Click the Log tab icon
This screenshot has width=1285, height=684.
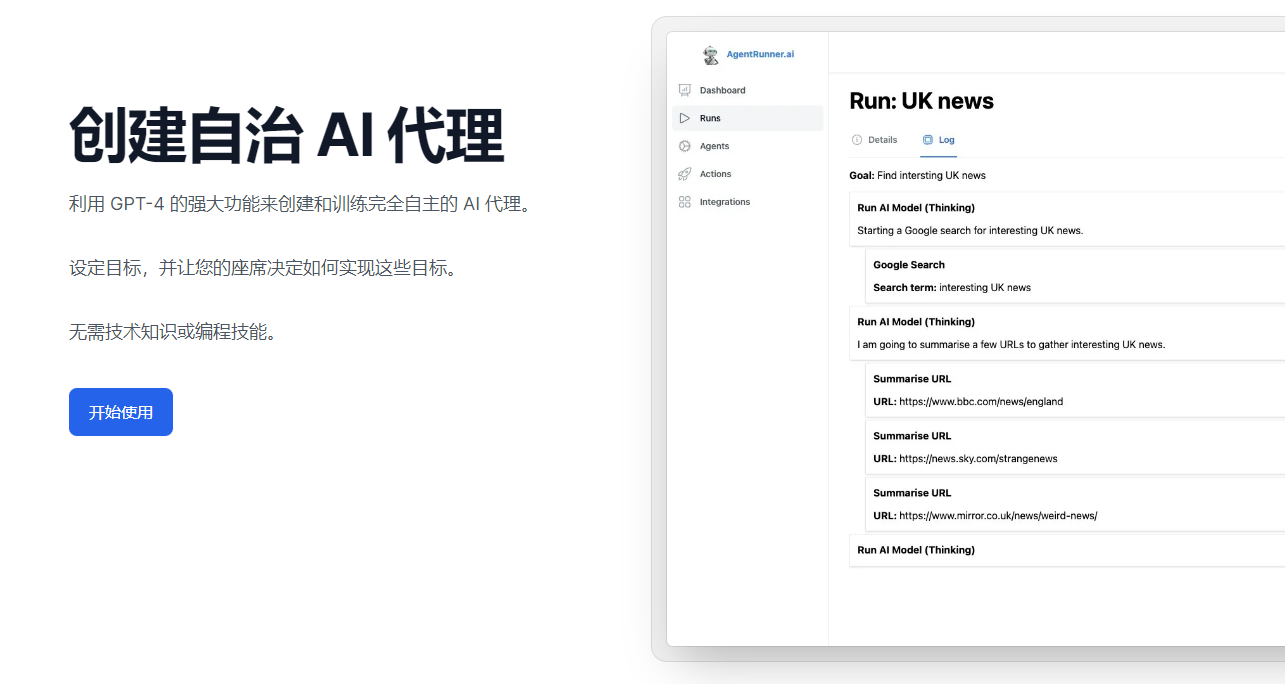click(928, 140)
